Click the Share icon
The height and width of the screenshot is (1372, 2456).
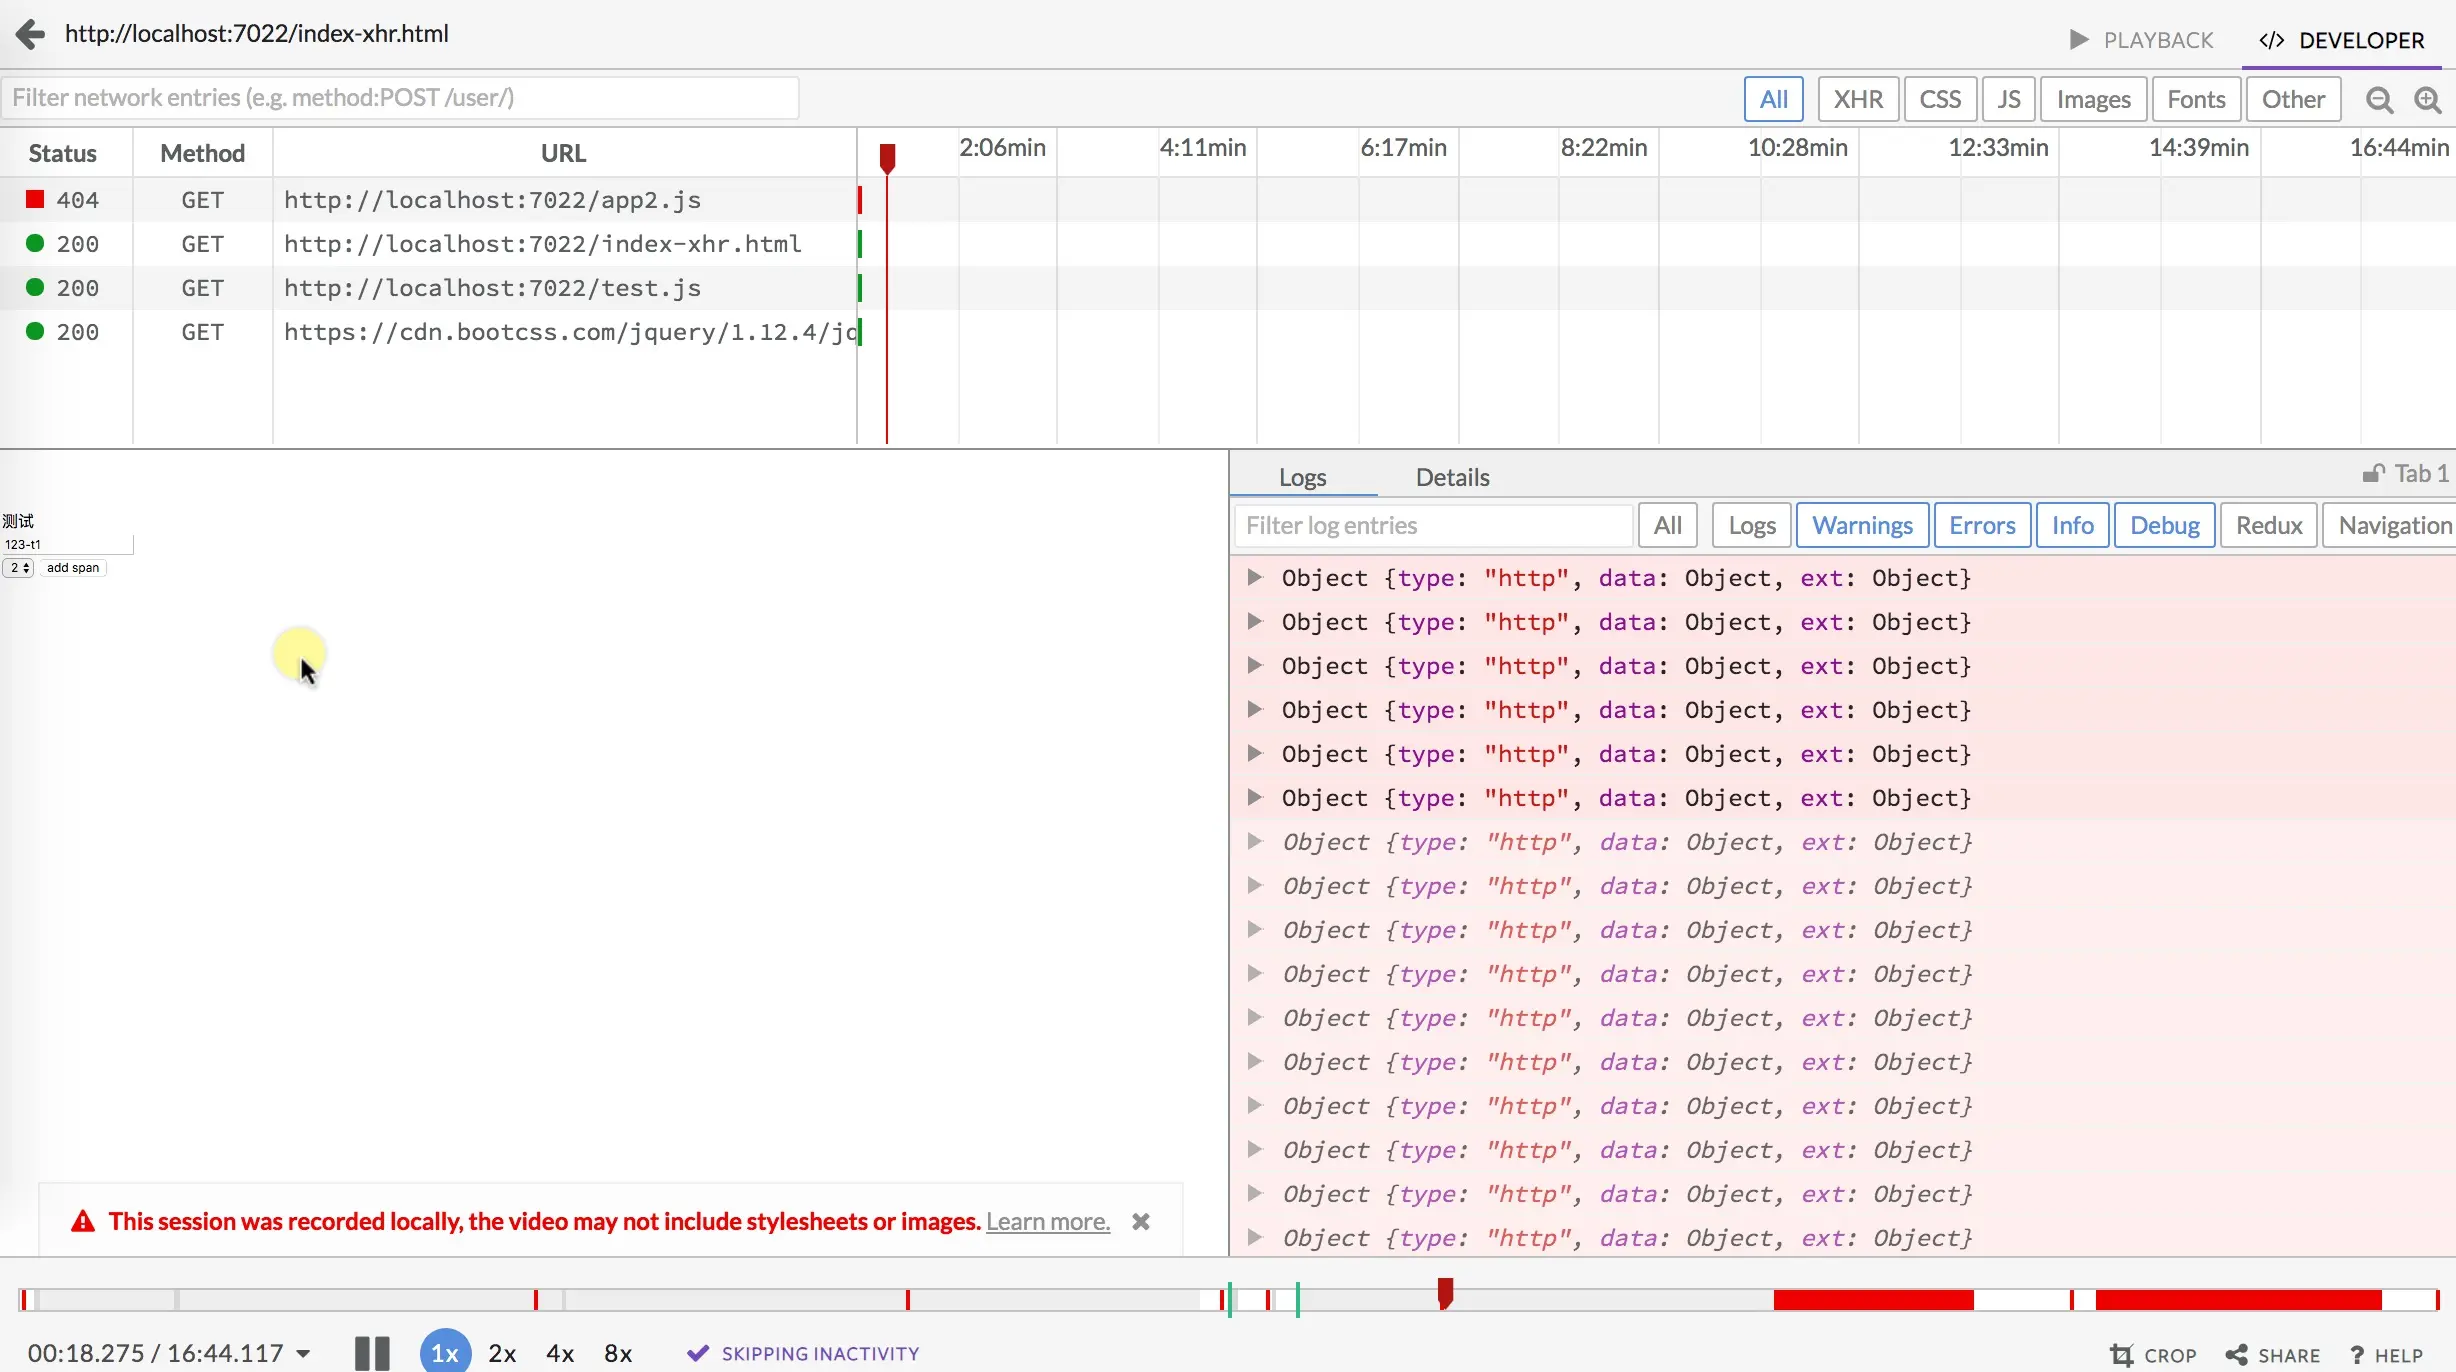point(2236,1355)
